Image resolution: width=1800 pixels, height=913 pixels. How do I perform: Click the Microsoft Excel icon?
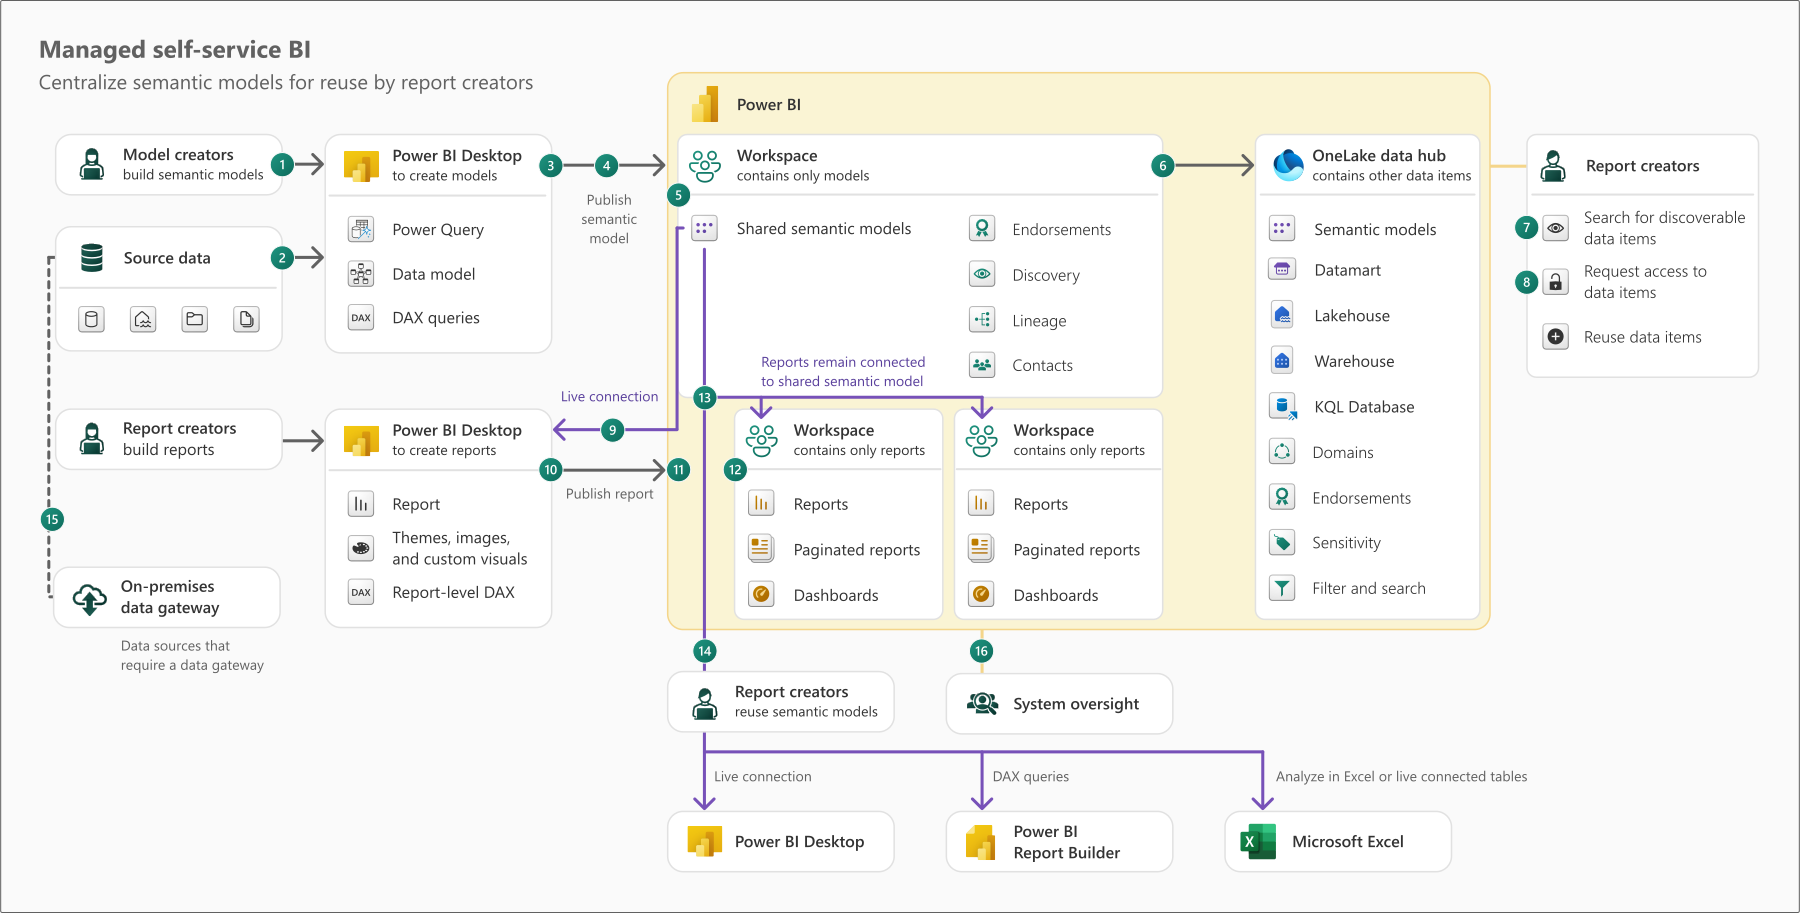[x=1258, y=841]
